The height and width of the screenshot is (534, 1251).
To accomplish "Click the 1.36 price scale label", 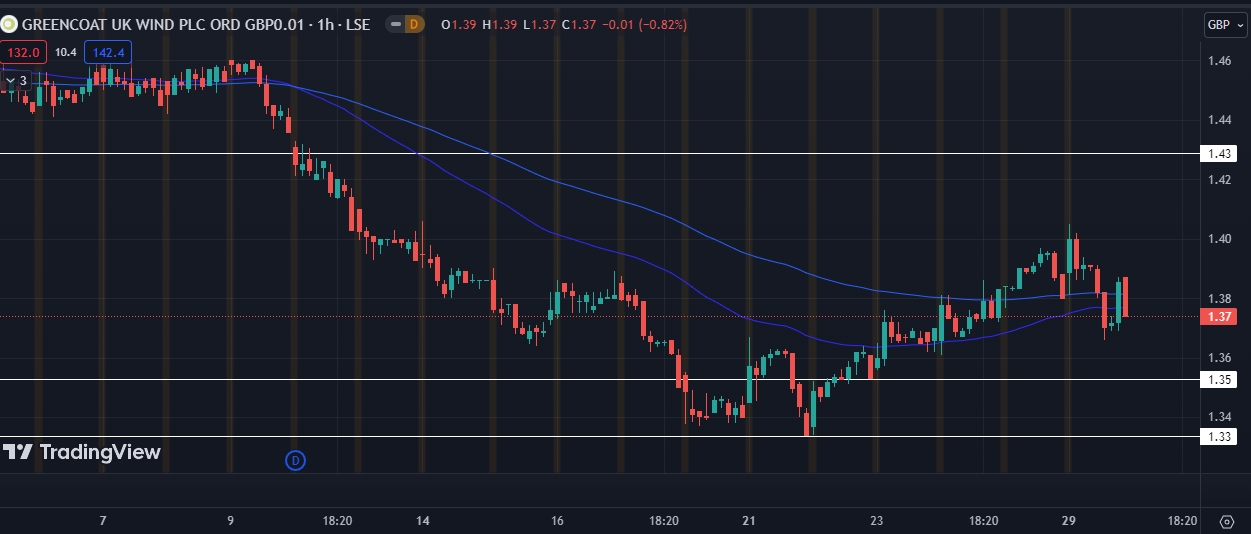I will pyautogui.click(x=1219, y=357).
